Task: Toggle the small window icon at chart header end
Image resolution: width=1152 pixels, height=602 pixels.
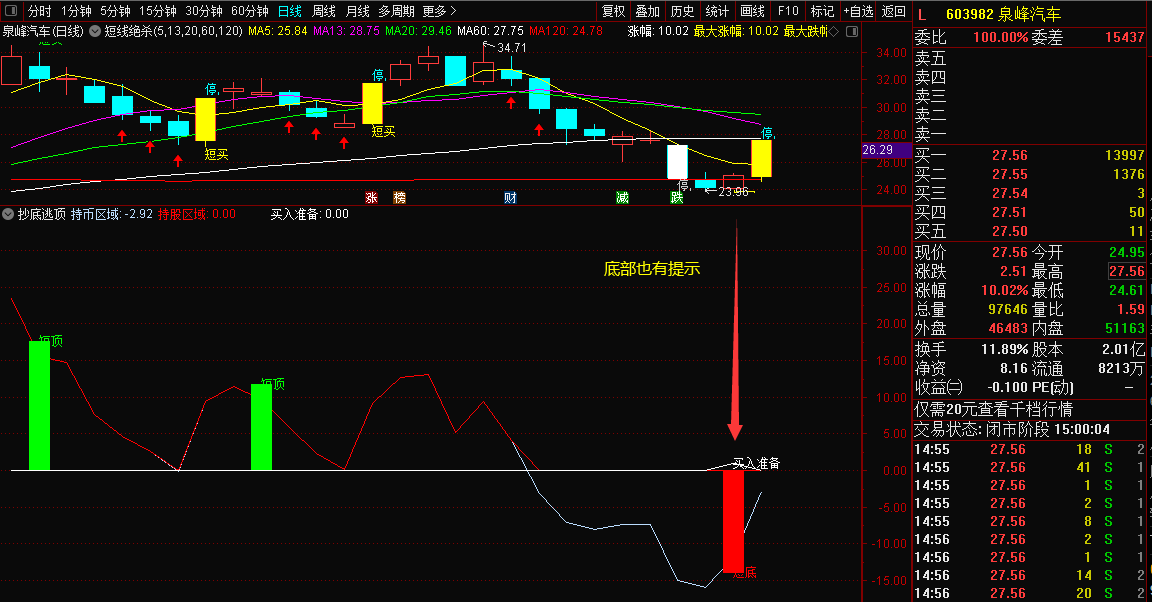Action: 852,32
